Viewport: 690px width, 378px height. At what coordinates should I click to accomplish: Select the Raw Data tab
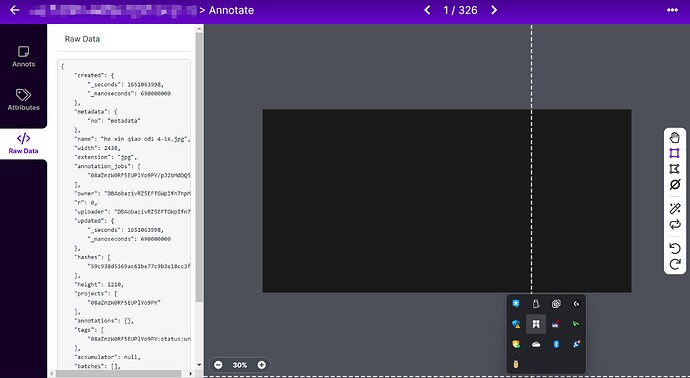[x=23, y=143]
